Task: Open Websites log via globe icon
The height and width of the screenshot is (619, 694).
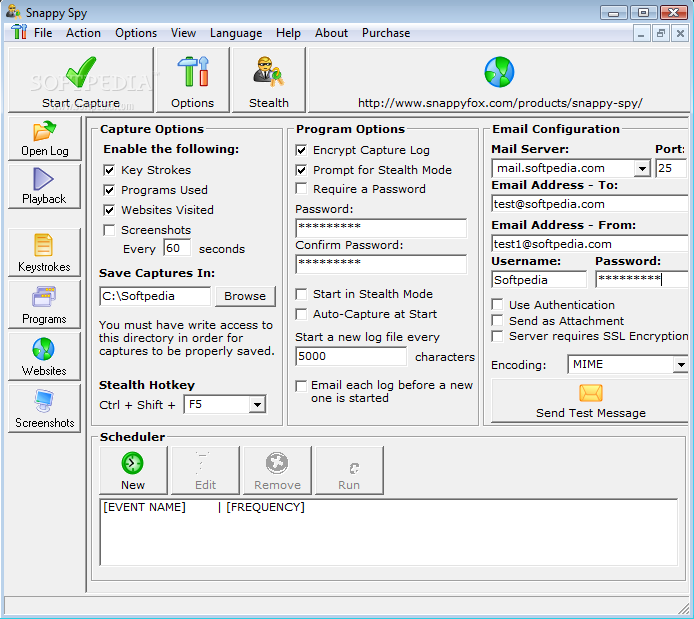Action: pos(44,356)
